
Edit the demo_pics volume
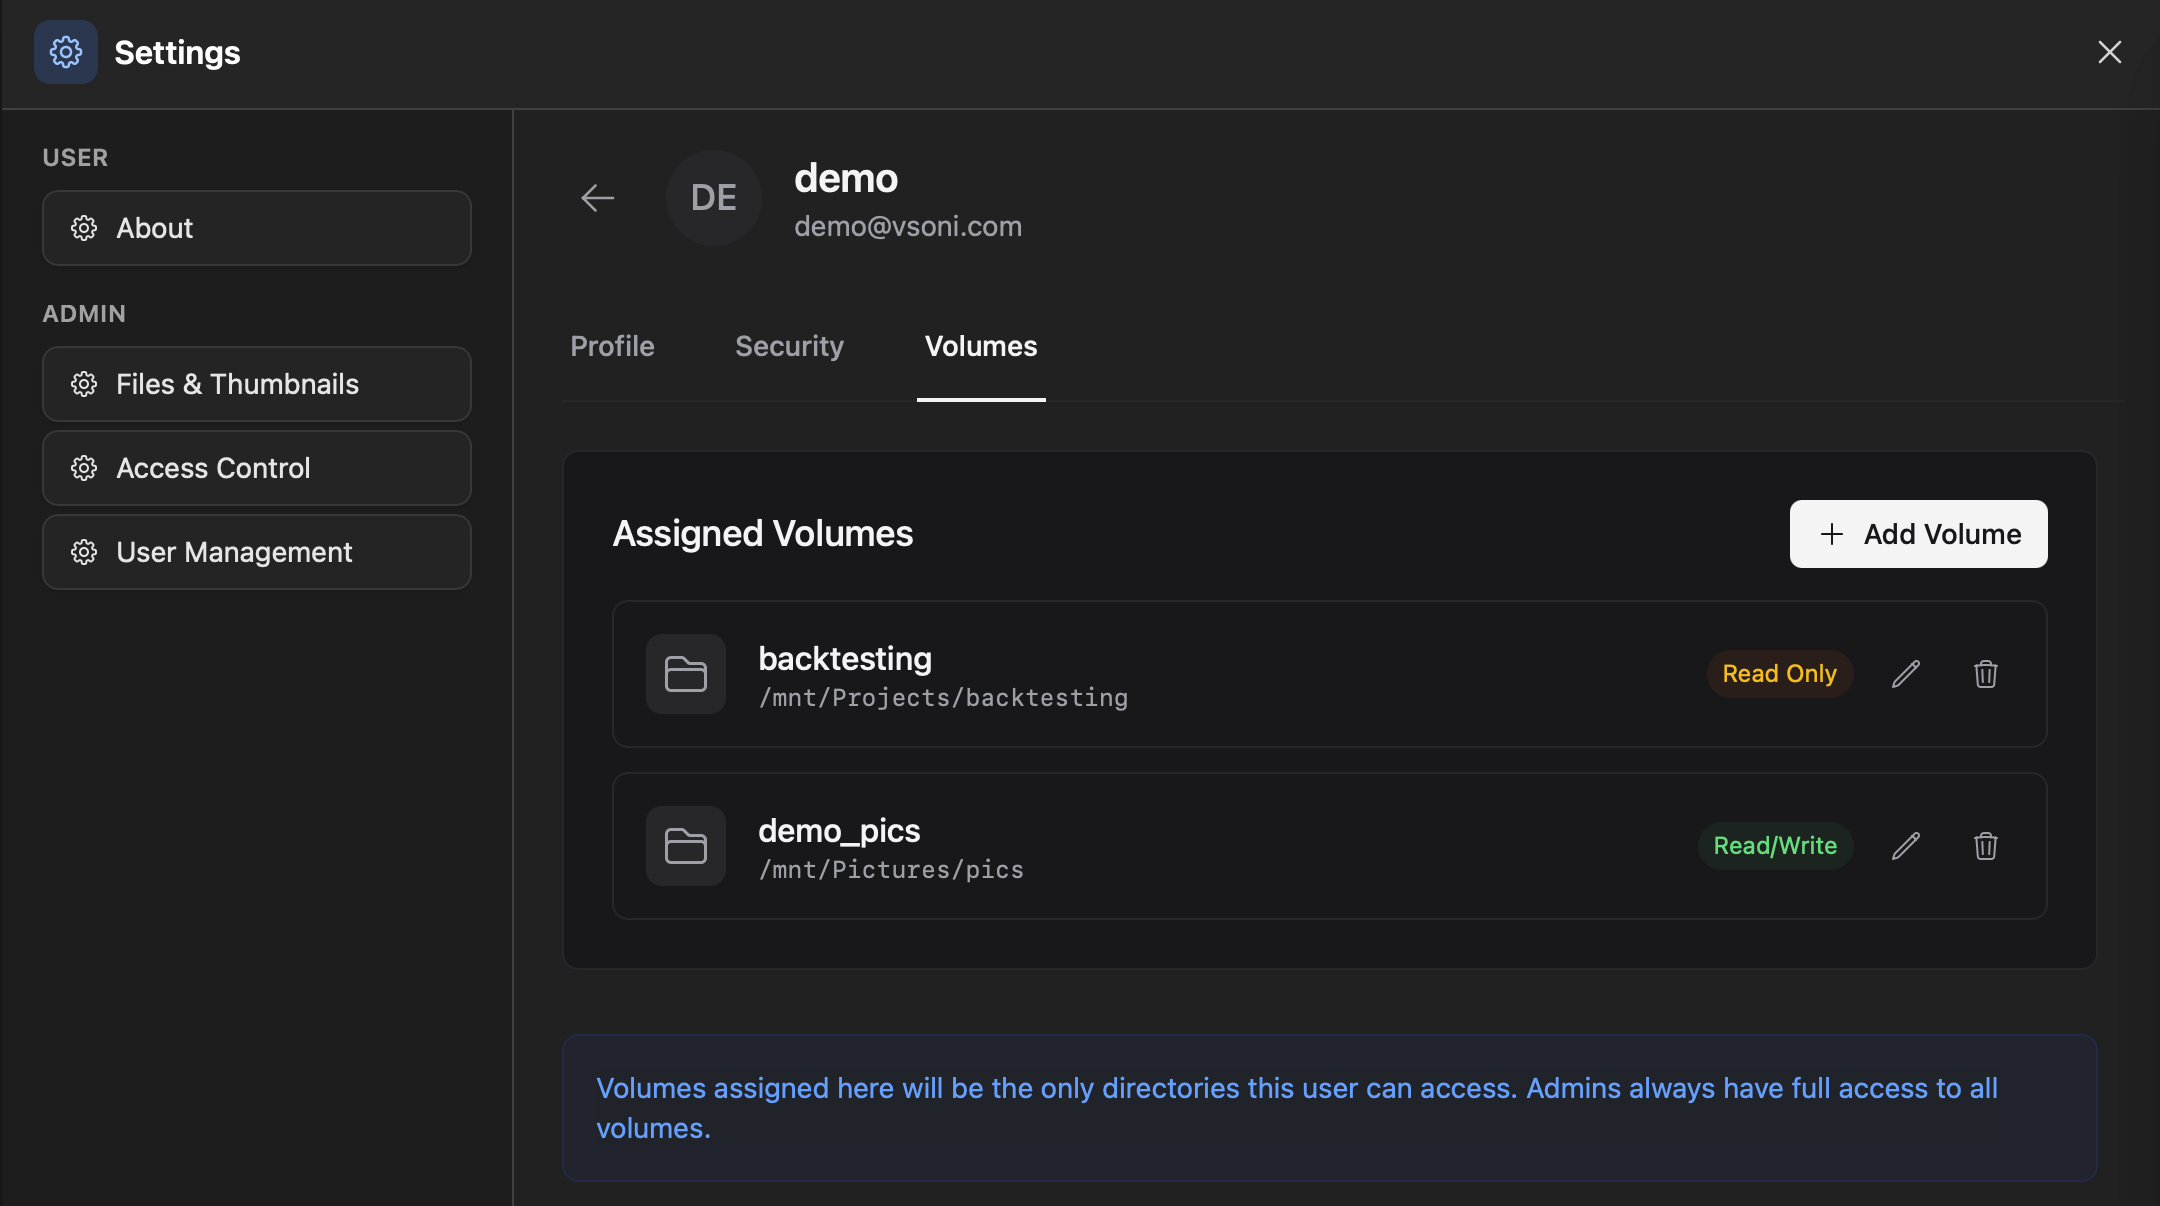coord(1905,846)
